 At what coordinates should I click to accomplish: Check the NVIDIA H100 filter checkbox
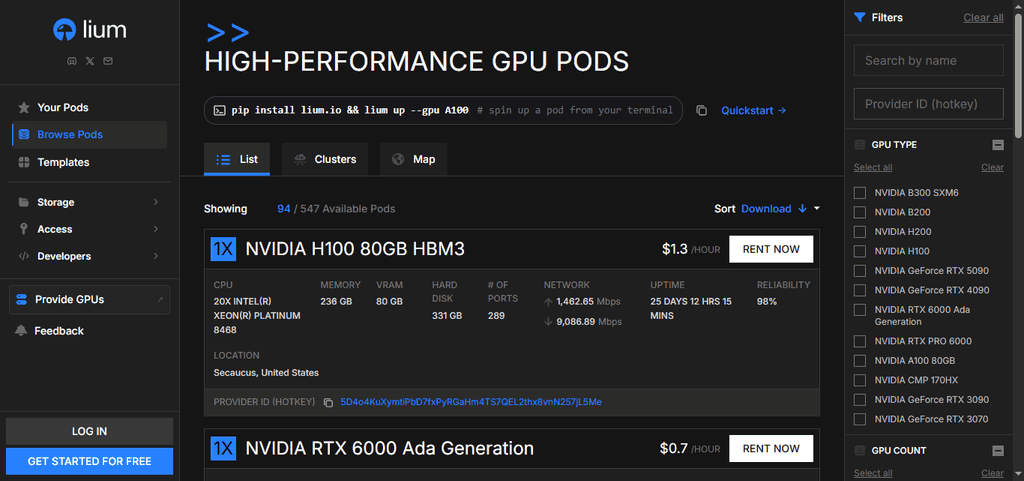pyautogui.click(x=860, y=251)
